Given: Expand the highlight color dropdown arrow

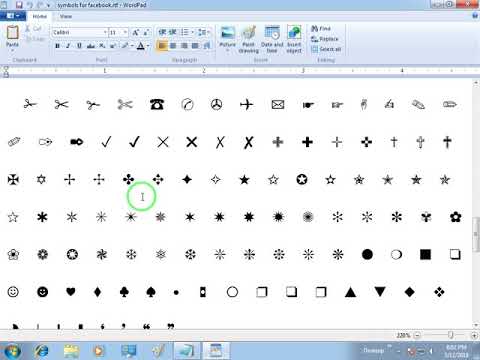Looking at the screenshot, I should point(132,46).
